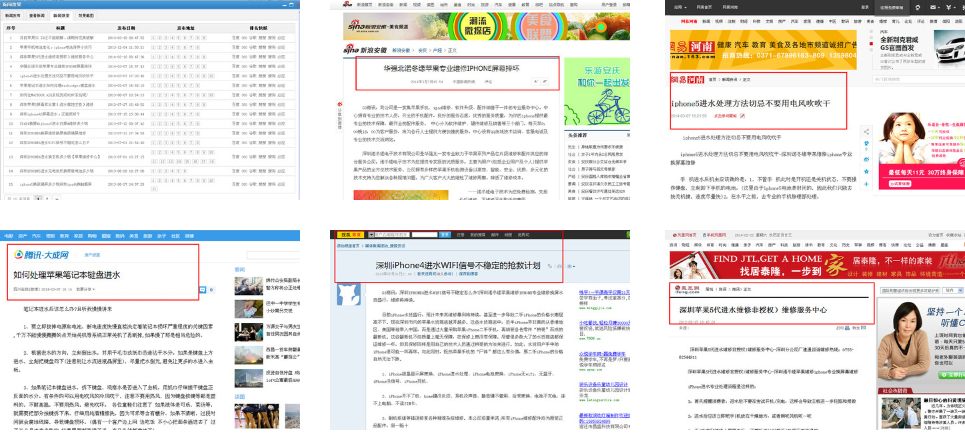Click the 潮流微报店 banner circle
965x437 pixels.
(480, 26)
